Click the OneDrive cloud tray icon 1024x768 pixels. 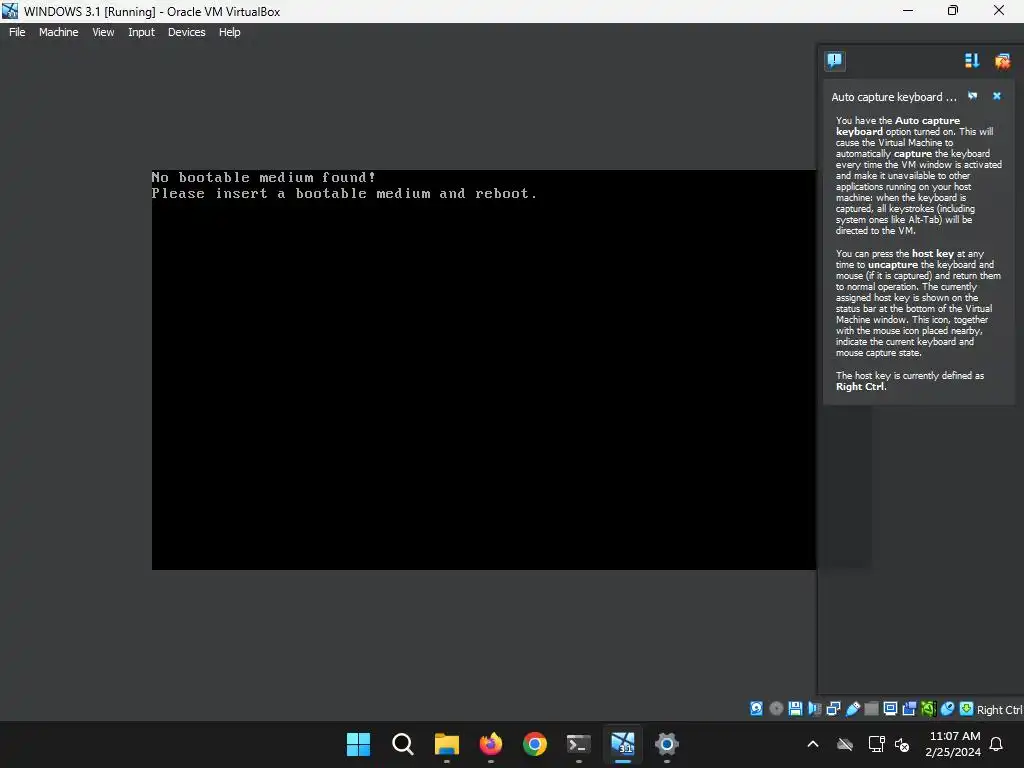(845, 744)
